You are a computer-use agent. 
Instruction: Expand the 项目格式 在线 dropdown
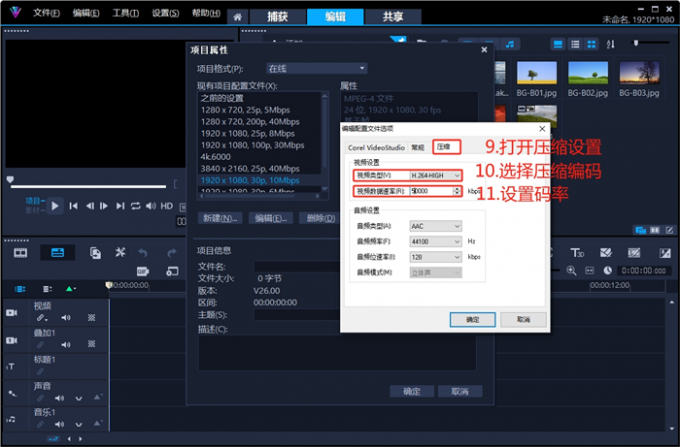click(317, 69)
